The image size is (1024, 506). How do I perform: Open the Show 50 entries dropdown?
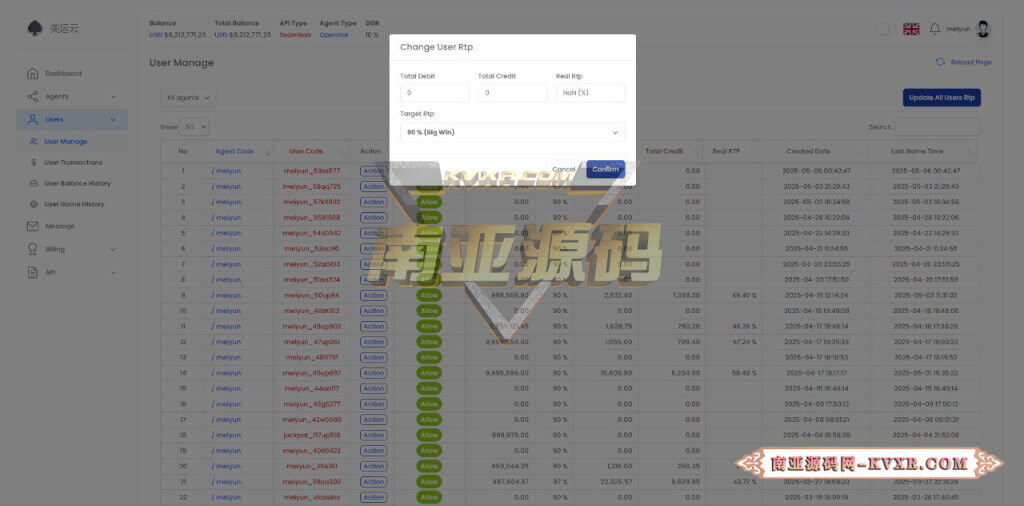[194, 127]
